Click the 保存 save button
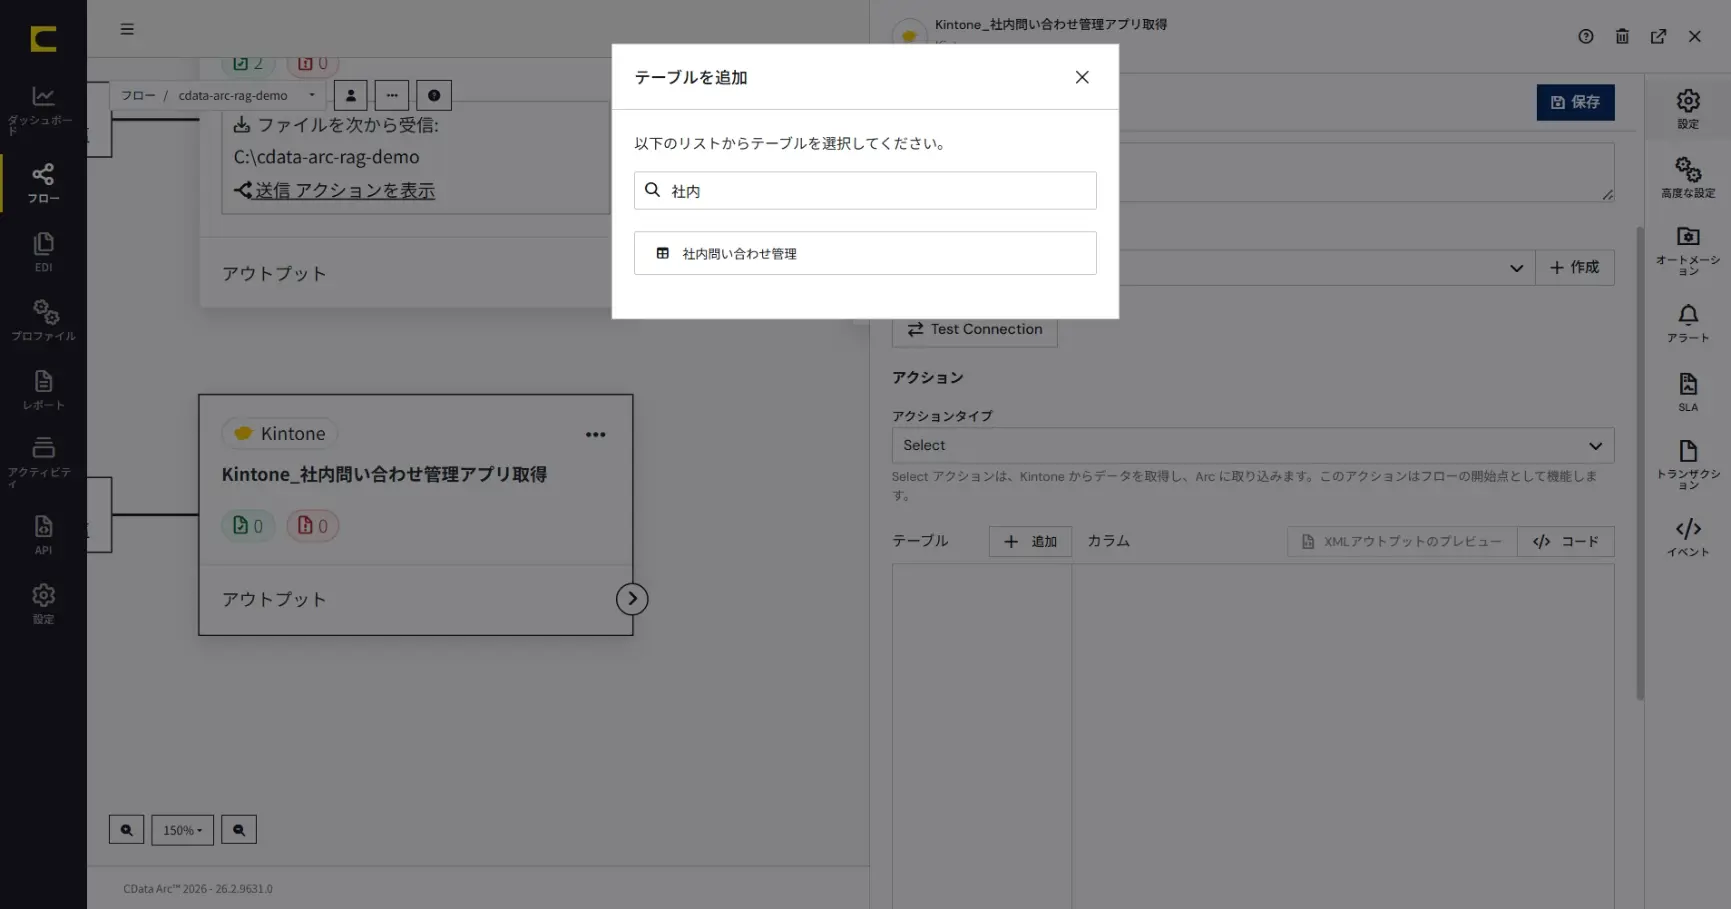Viewport: 1731px width, 909px height. click(1575, 102)
